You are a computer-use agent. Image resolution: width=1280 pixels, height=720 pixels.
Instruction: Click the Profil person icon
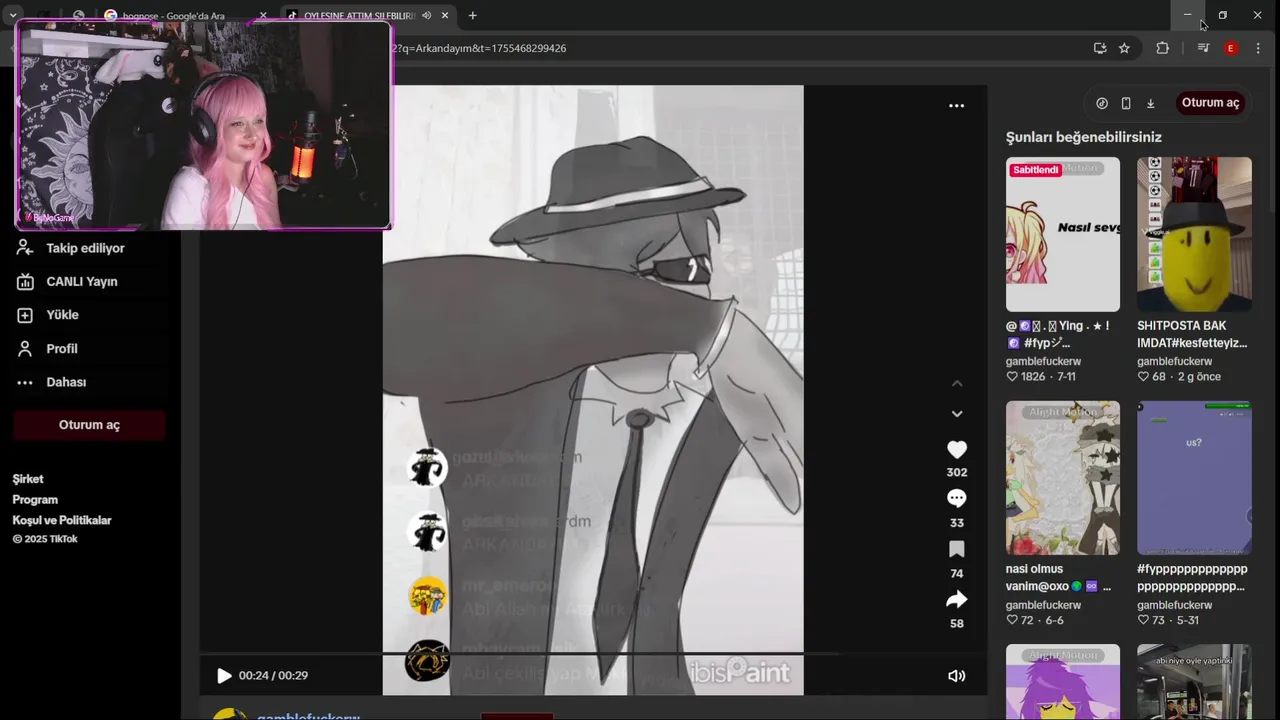pyautogui.click(x=25, y=349)
